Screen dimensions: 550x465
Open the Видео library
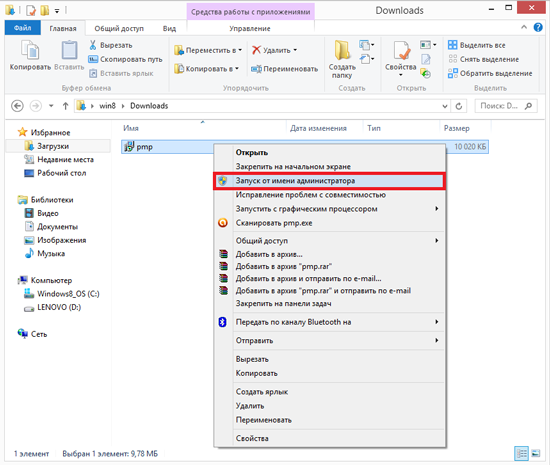coord(41,213)
